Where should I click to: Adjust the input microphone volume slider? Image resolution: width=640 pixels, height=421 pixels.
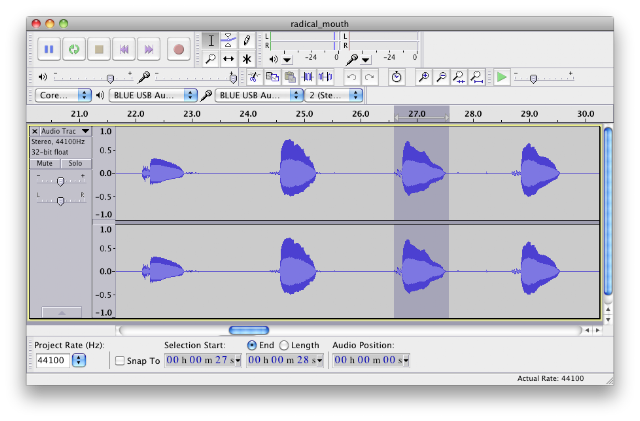pyautogui.click(x=233, y=77)
